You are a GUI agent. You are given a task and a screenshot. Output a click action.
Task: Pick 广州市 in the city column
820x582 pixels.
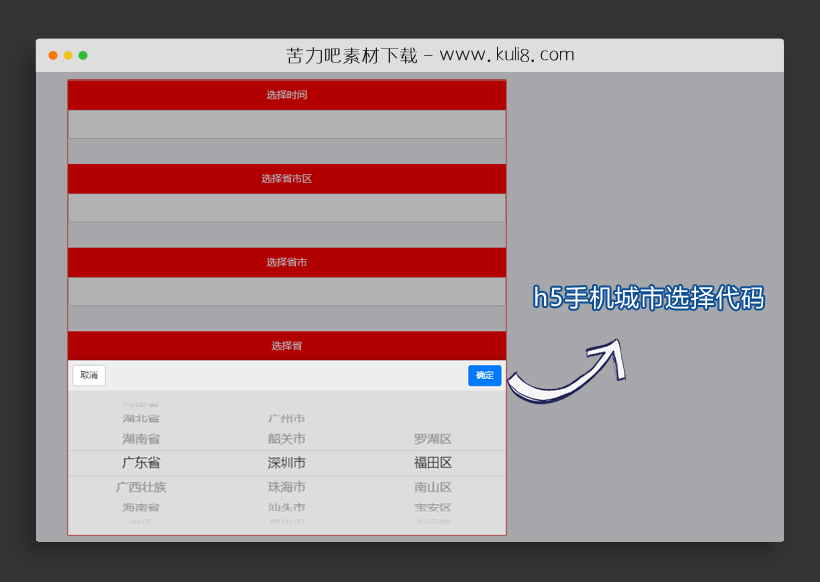(x=285, y=417)
